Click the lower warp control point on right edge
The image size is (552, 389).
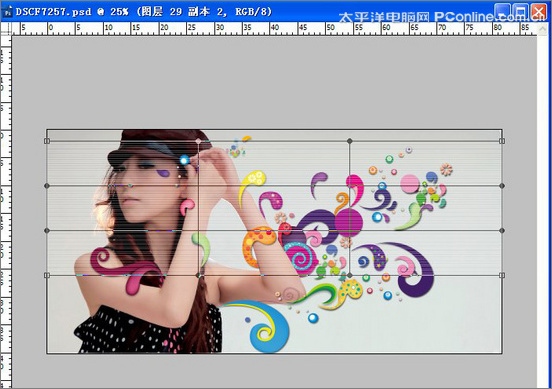tap(502, 230)
